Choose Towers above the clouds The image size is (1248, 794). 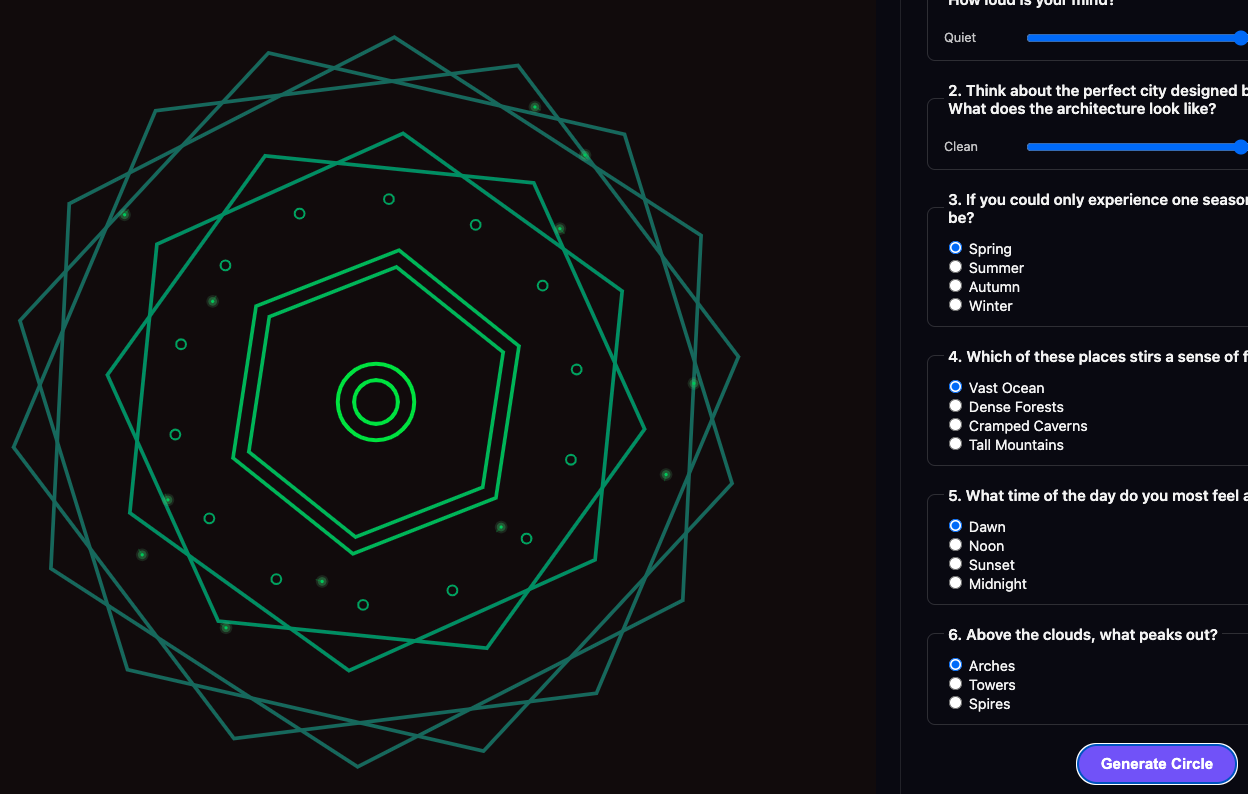click(956, 684)
